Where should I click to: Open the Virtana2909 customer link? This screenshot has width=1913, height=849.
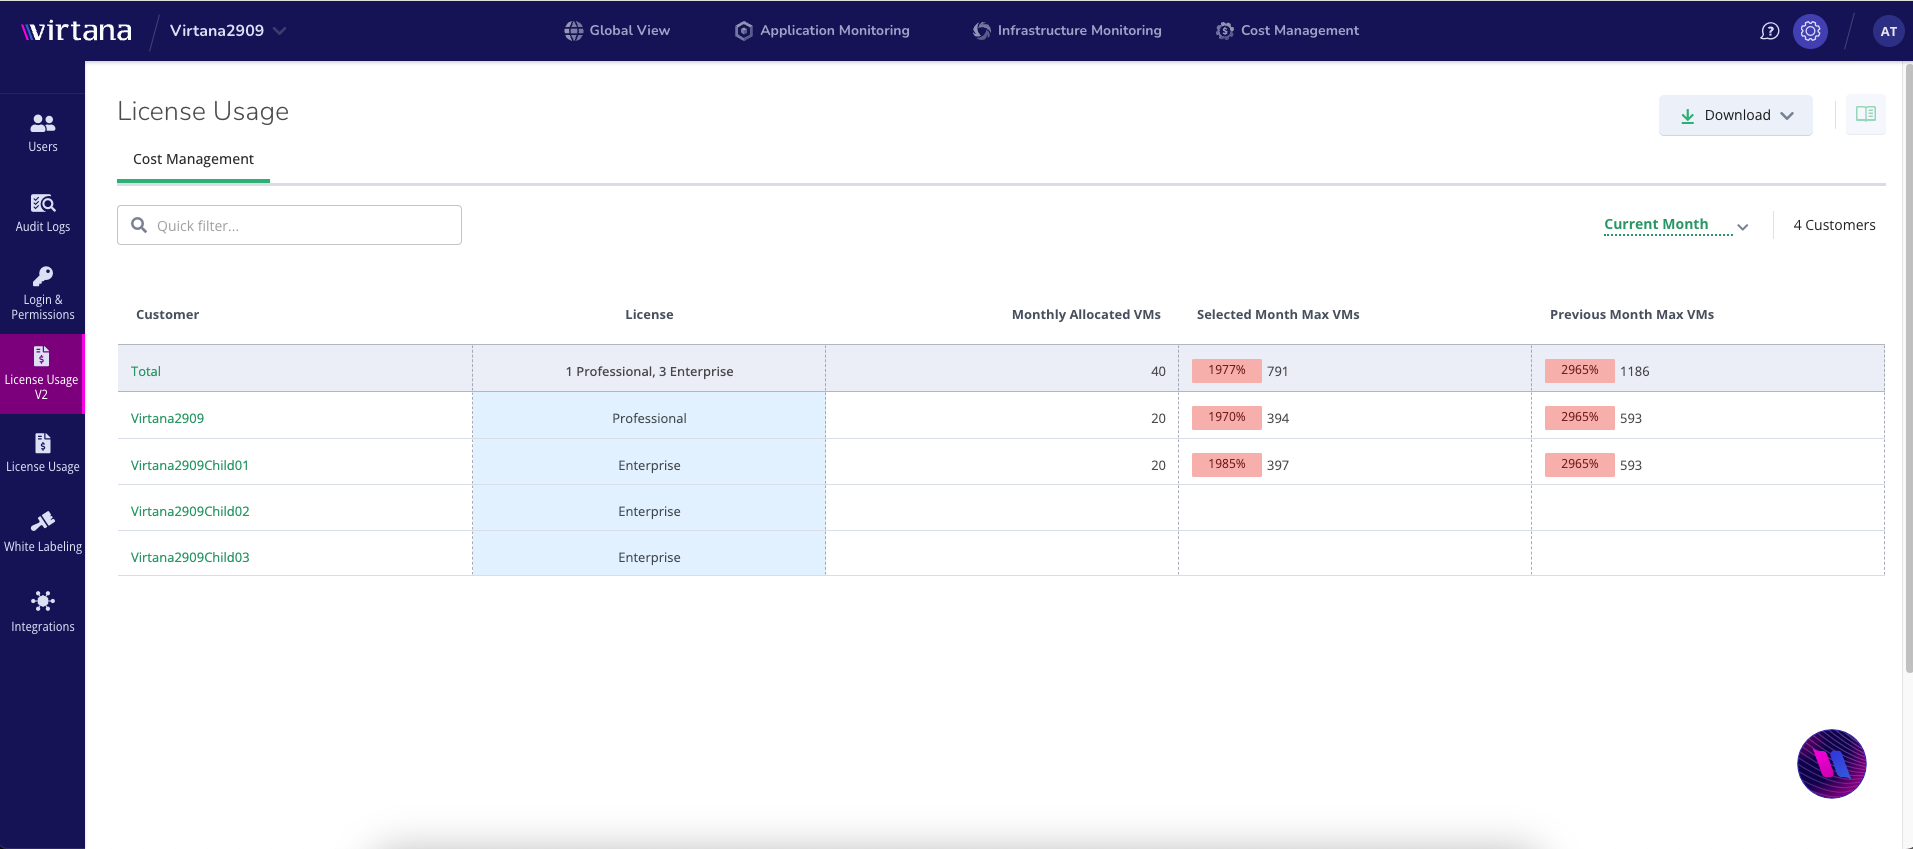point(167,418)
